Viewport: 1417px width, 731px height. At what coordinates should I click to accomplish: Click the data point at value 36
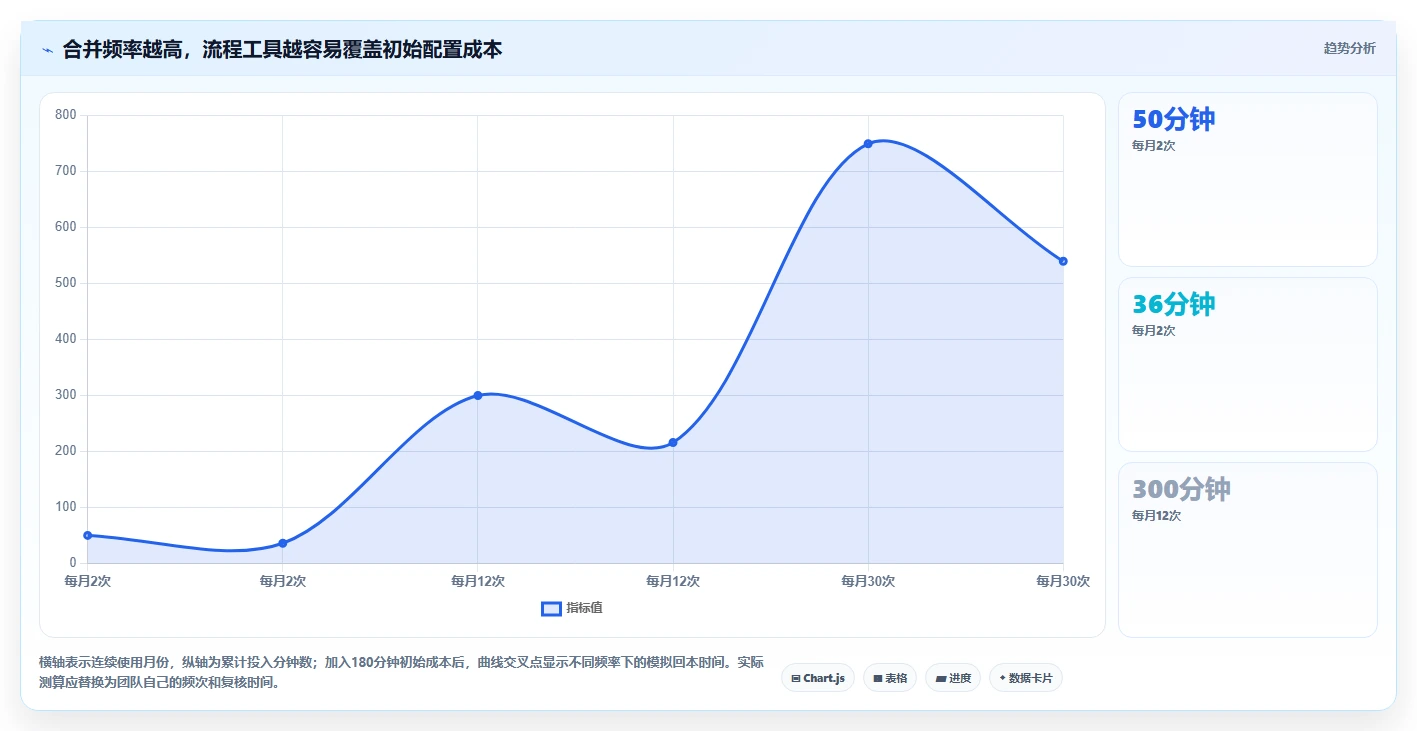pyautogui.click(x=283, y=543)
